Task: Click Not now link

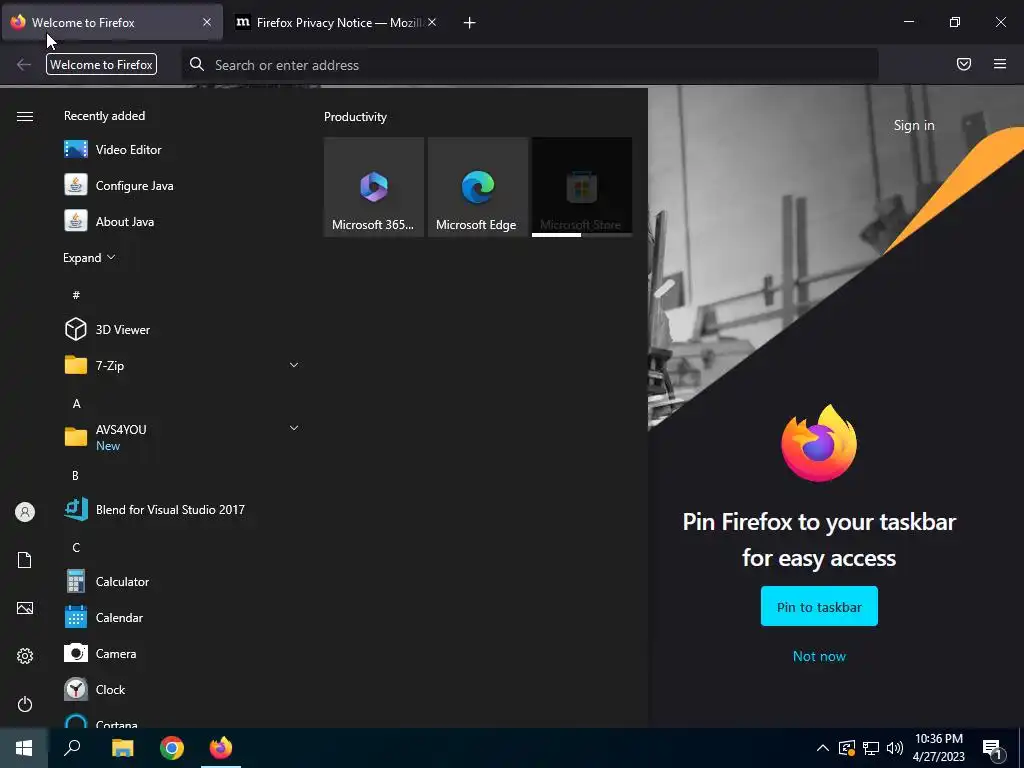Action: click(819, 656)
